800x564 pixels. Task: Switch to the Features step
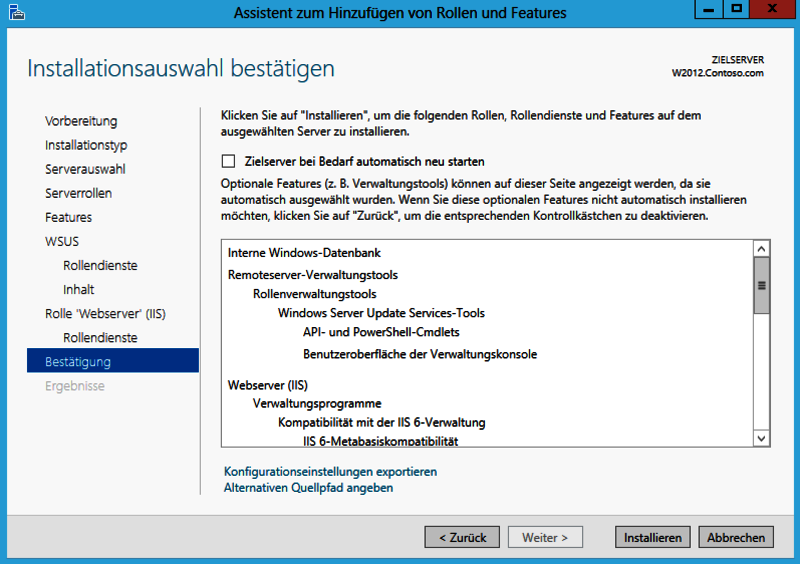[x=68, y=217]
